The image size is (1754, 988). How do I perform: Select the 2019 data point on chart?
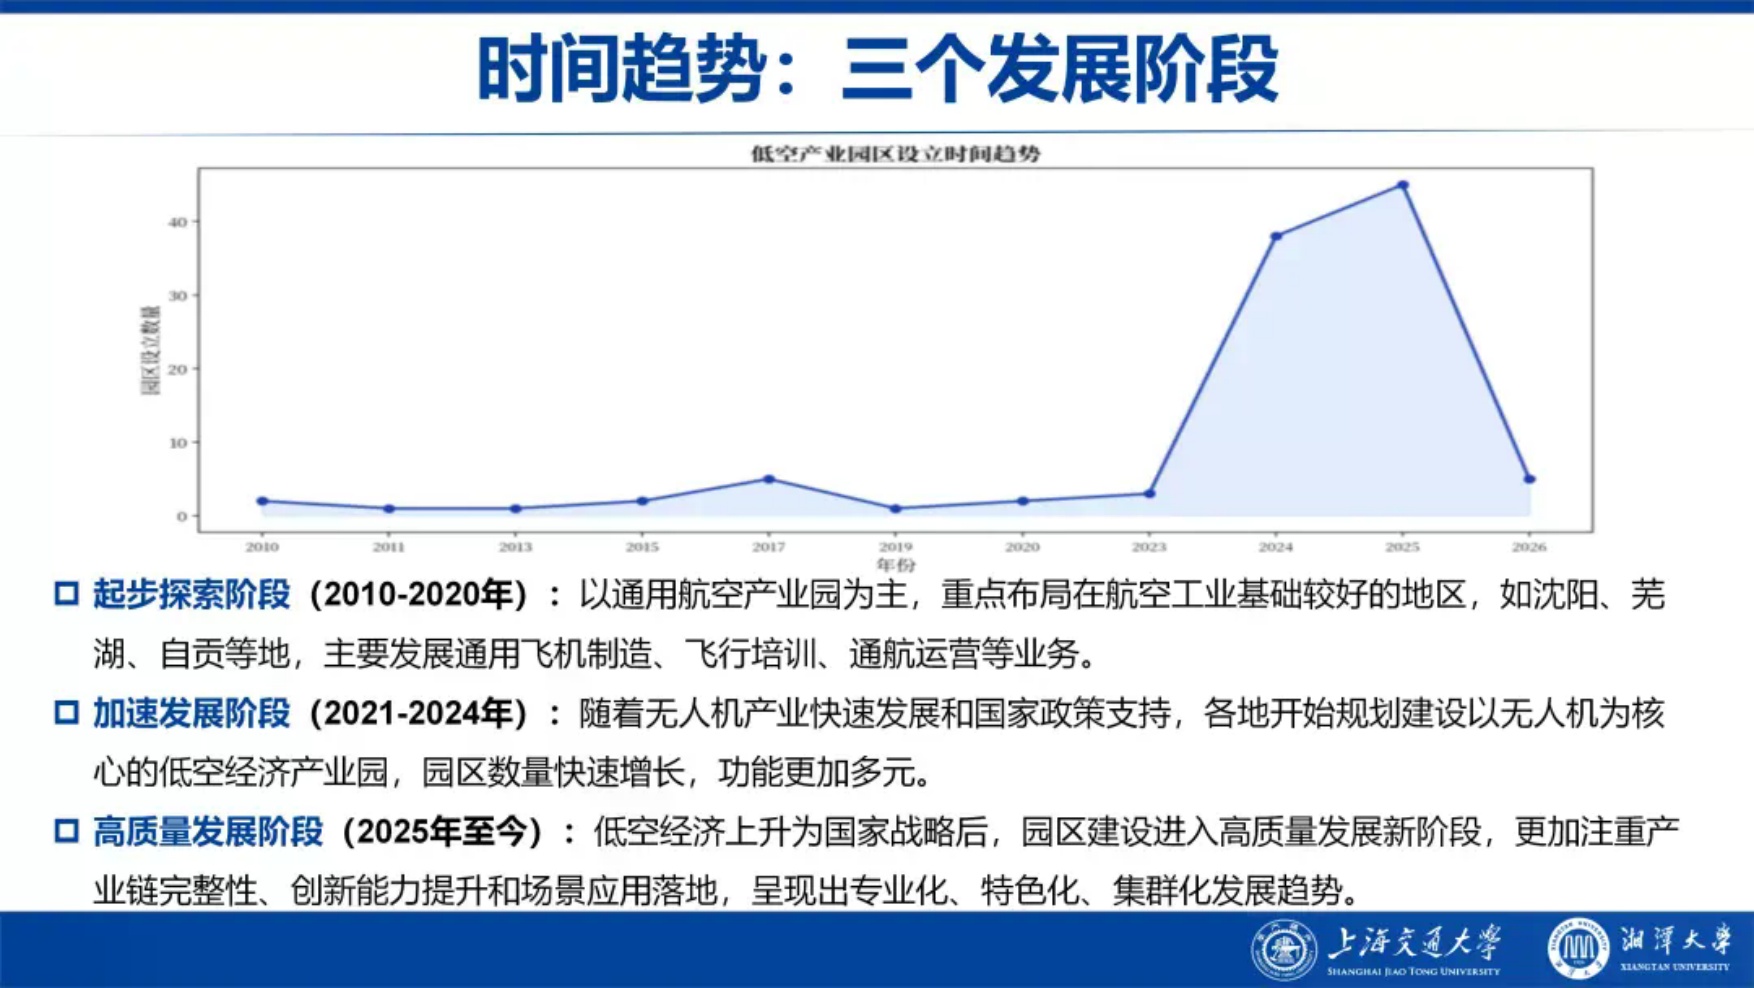[x=896, y=509]
